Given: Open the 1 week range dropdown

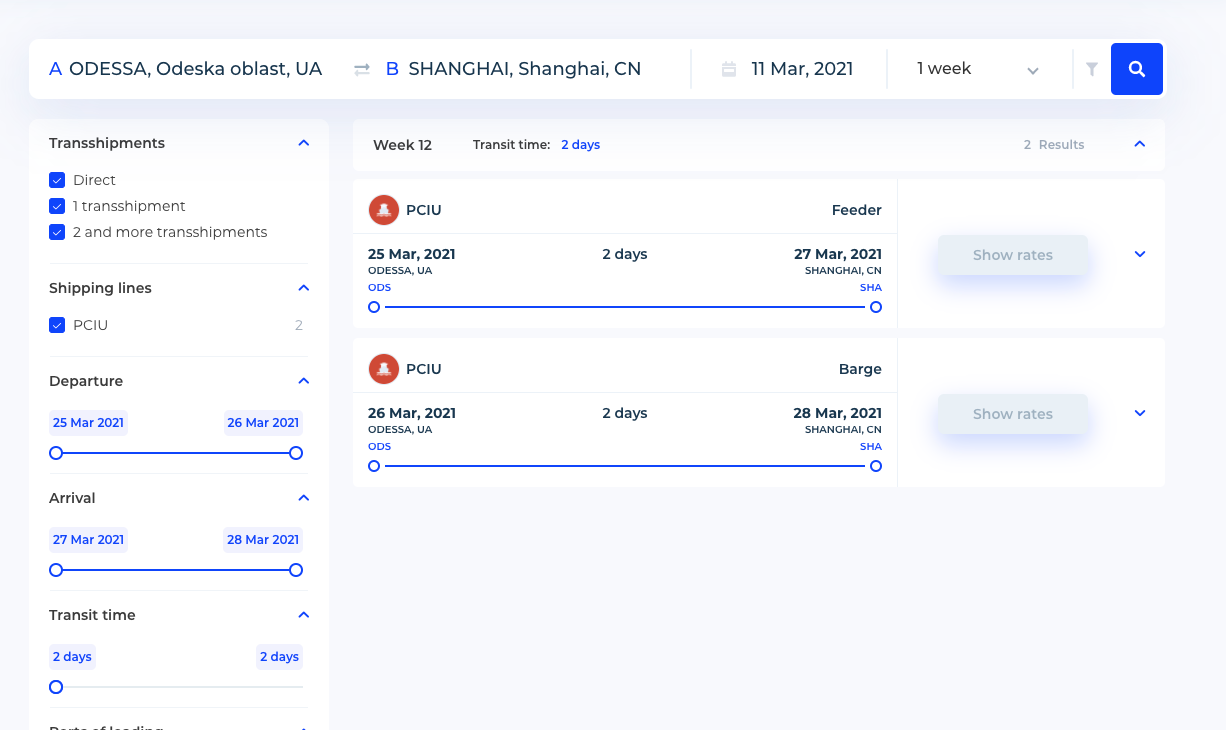Looking at the screenshot, I should [978, 69].
